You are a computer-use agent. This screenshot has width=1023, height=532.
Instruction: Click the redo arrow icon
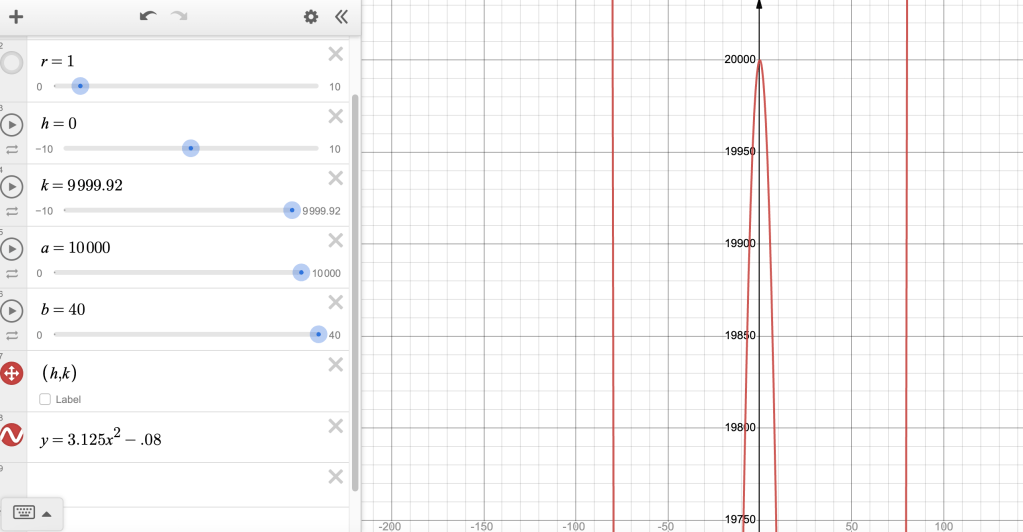[x=179, y=17]
